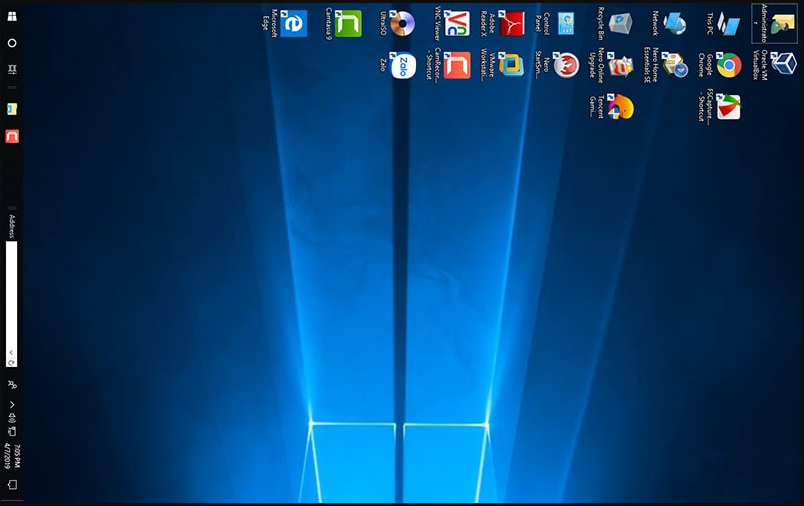
Task: Launch Adobe Reader X
Action: [x=511, y=24]
